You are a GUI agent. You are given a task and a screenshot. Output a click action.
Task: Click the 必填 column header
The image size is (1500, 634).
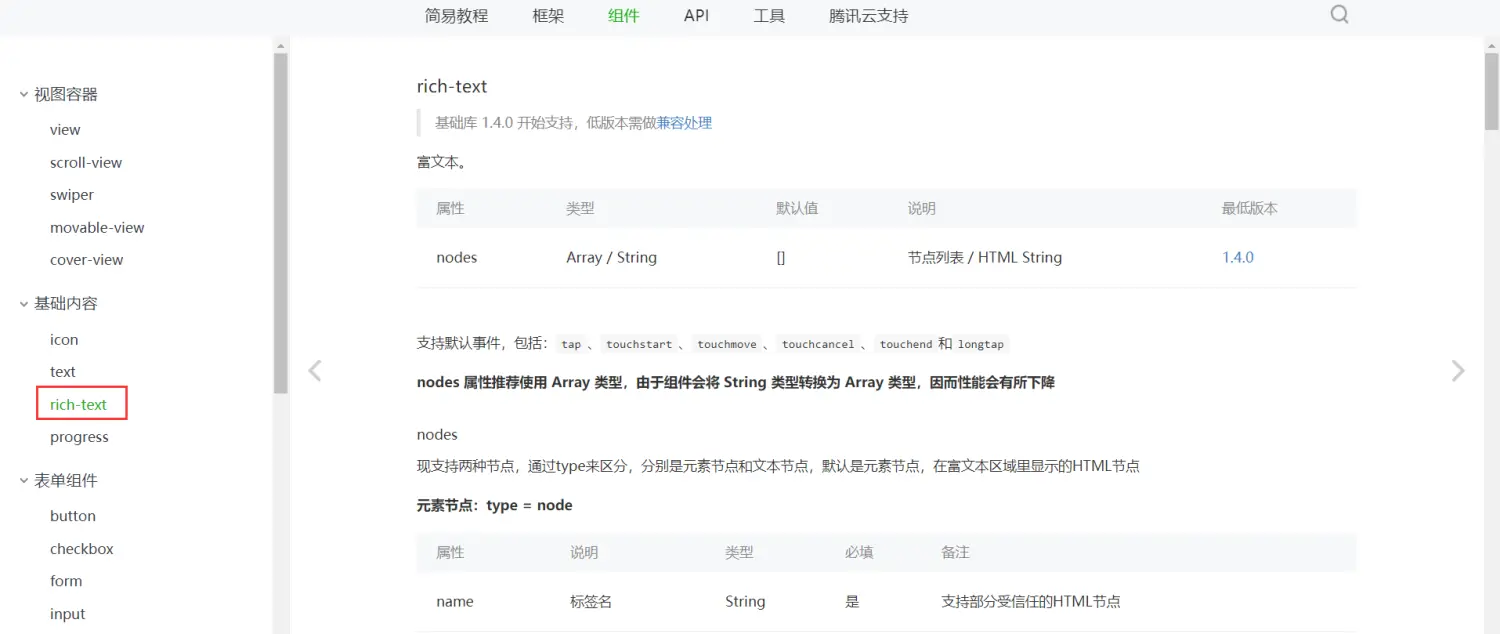[859, 552]
